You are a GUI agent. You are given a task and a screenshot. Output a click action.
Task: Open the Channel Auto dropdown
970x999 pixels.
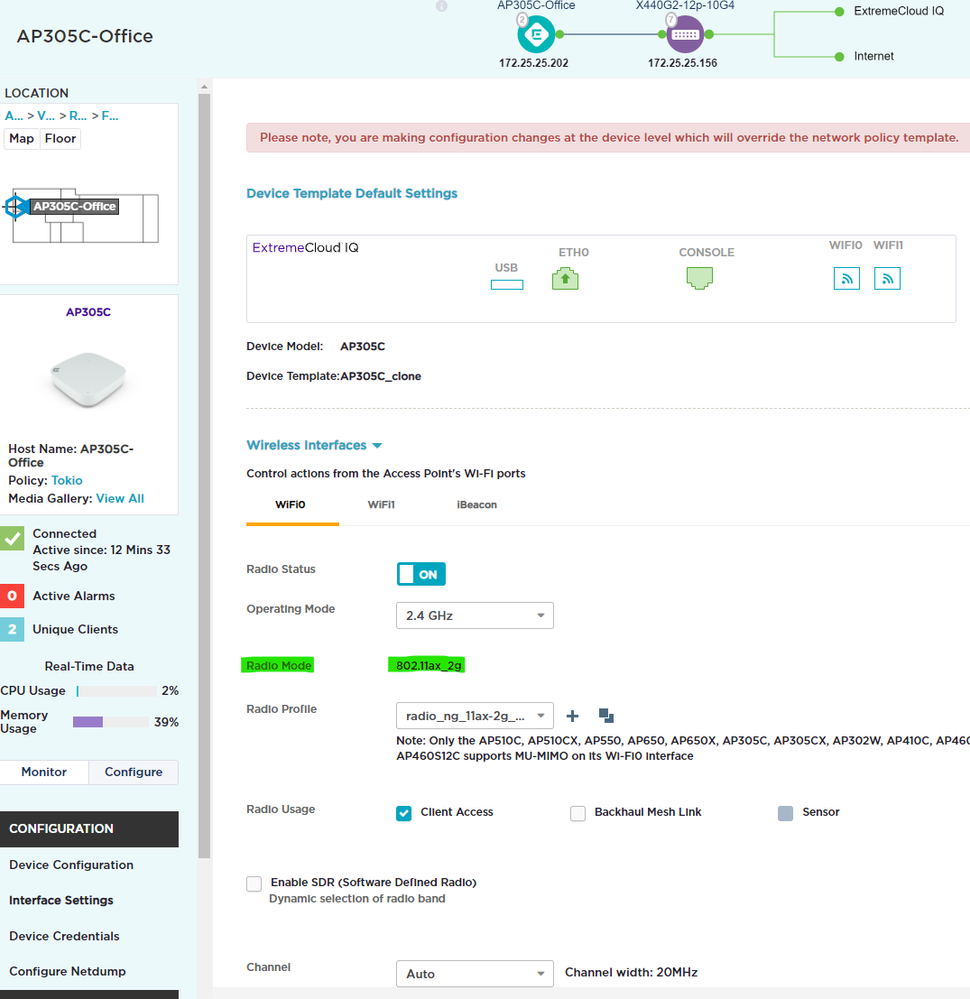click(x=474, y=973)
